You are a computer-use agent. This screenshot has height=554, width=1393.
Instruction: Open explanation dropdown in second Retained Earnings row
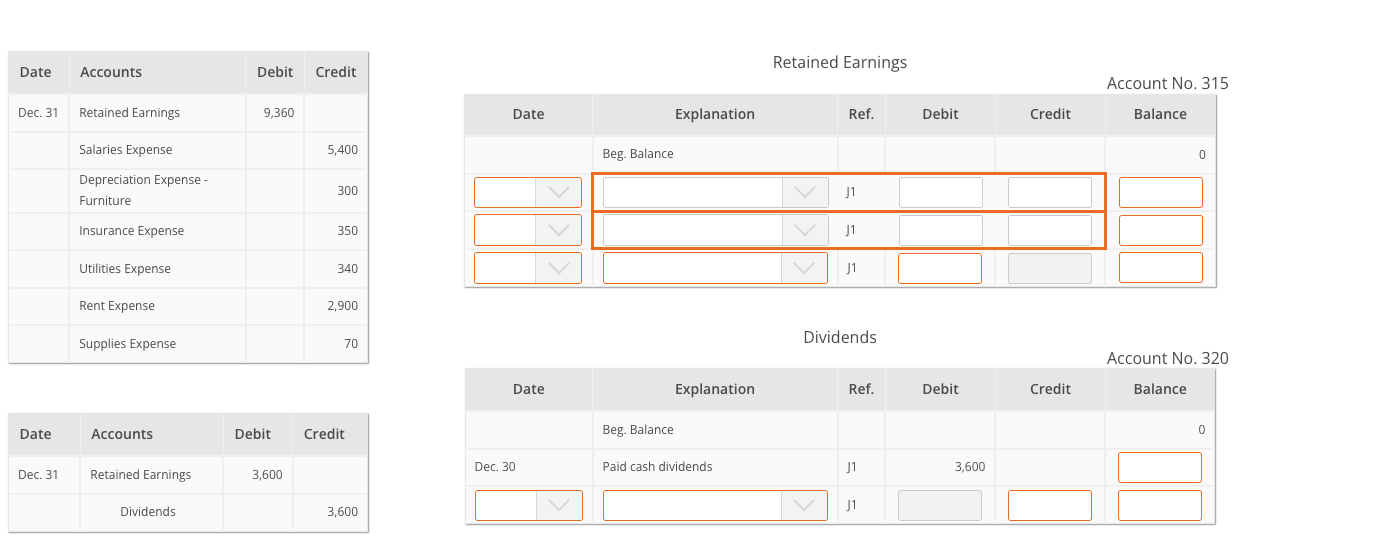[715, 230]
